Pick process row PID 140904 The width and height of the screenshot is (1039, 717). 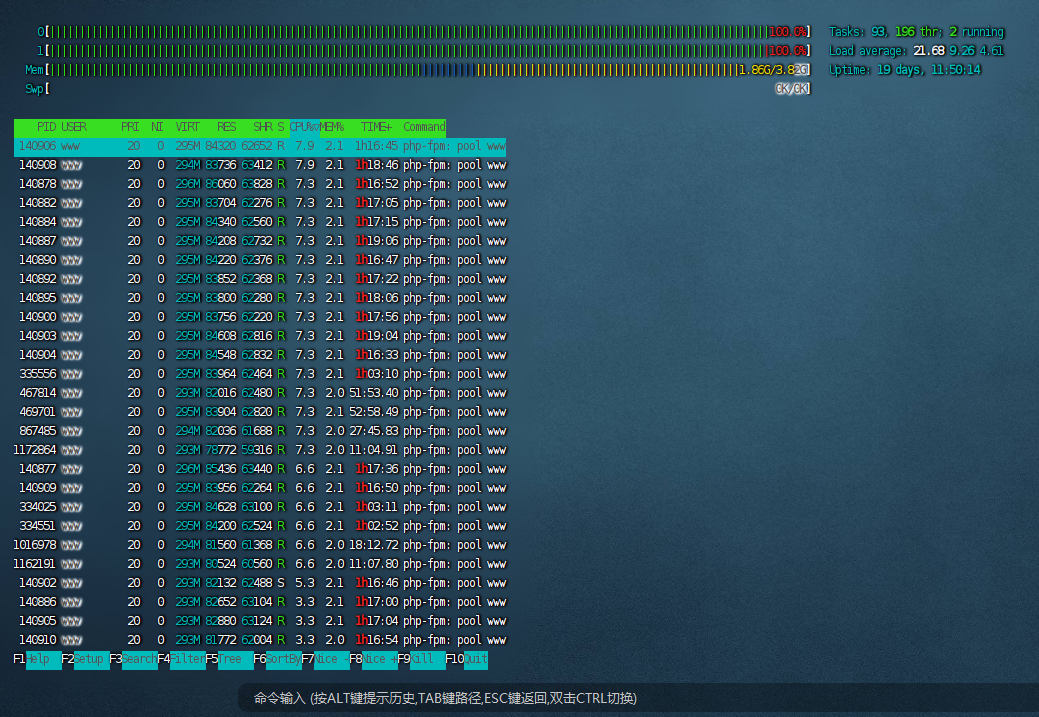click(x=260, y=355)
